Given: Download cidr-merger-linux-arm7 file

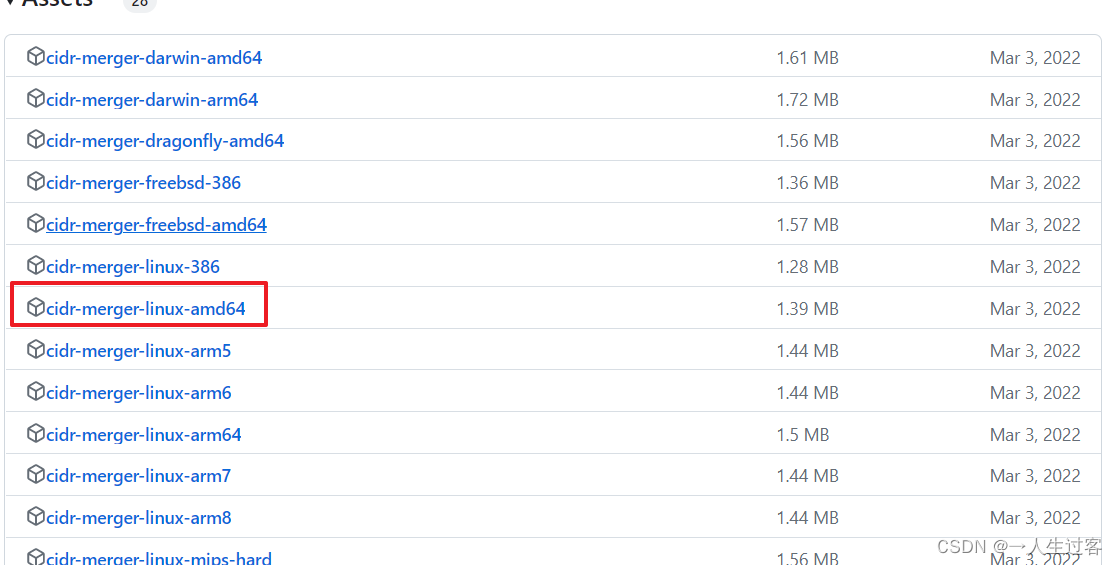Looking at the screenshot, I should 138,476.
